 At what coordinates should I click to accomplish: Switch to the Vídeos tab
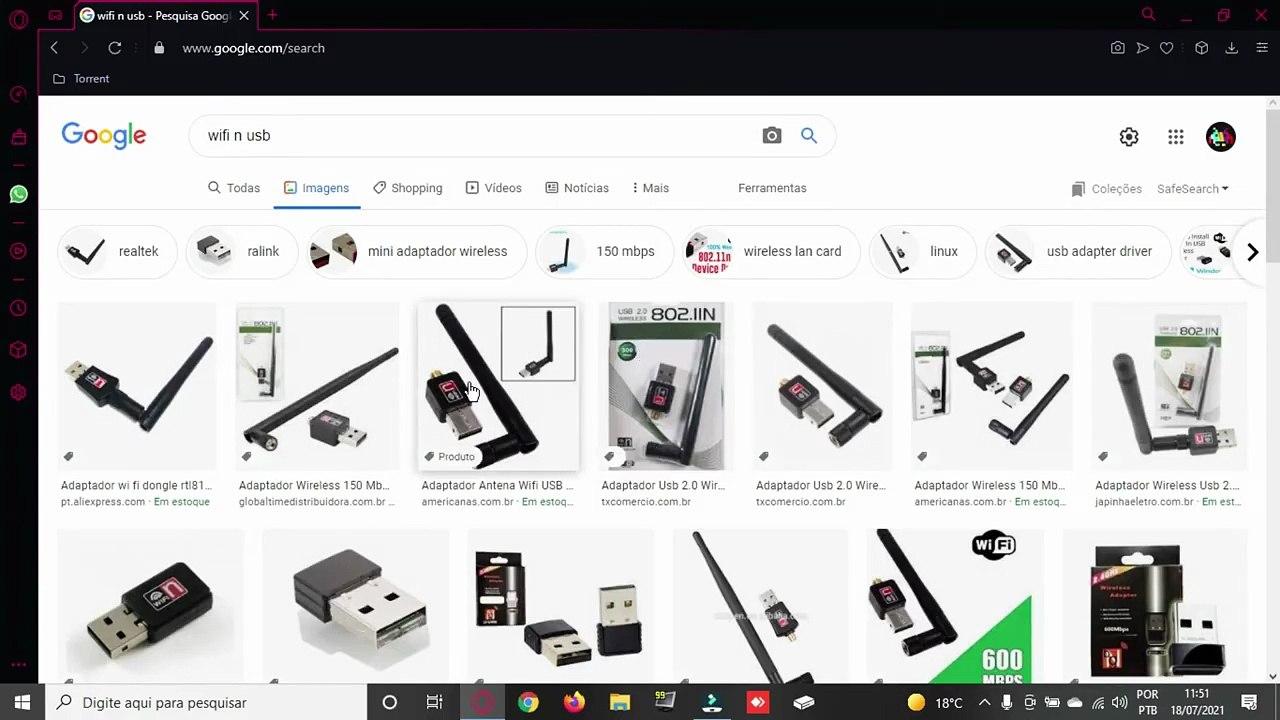click(494, 188)
